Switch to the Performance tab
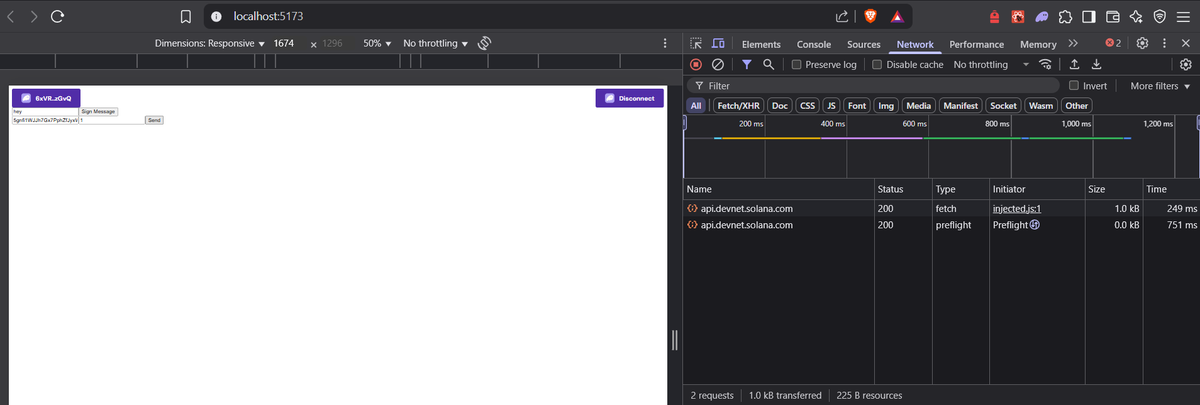1200x405 pixels. (x=977, y=44)
